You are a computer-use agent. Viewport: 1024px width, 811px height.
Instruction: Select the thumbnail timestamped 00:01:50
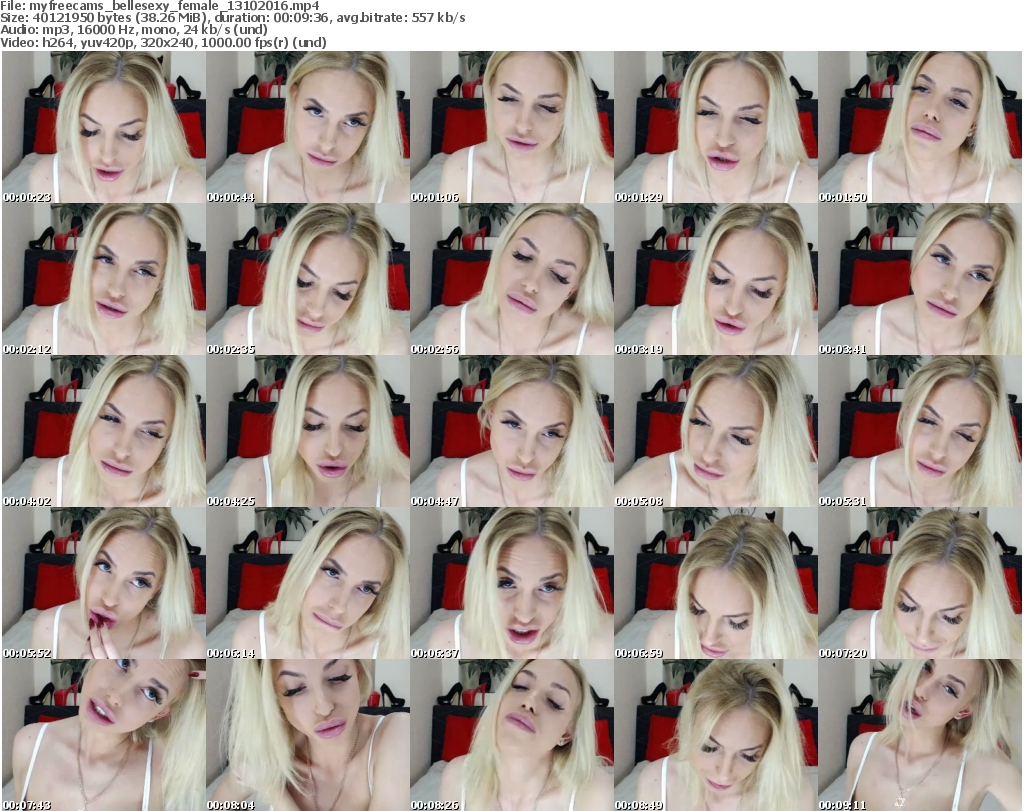point(920,127)
